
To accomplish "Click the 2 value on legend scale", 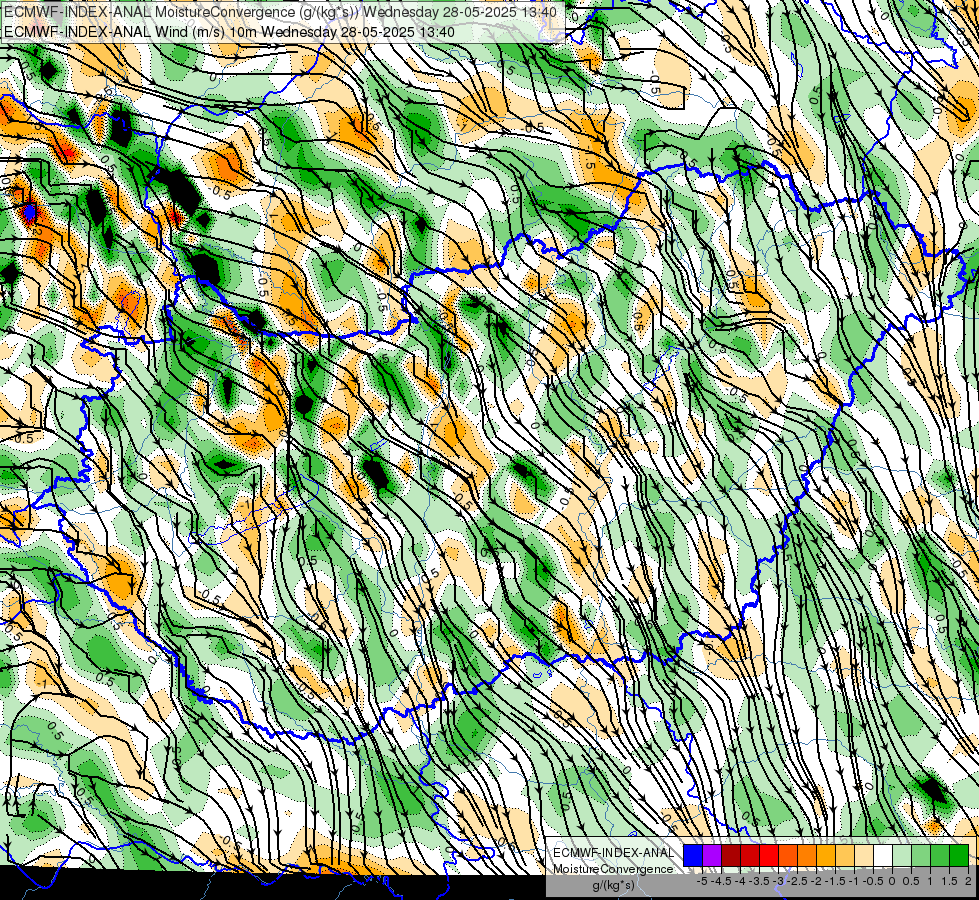I will point(968,881).
